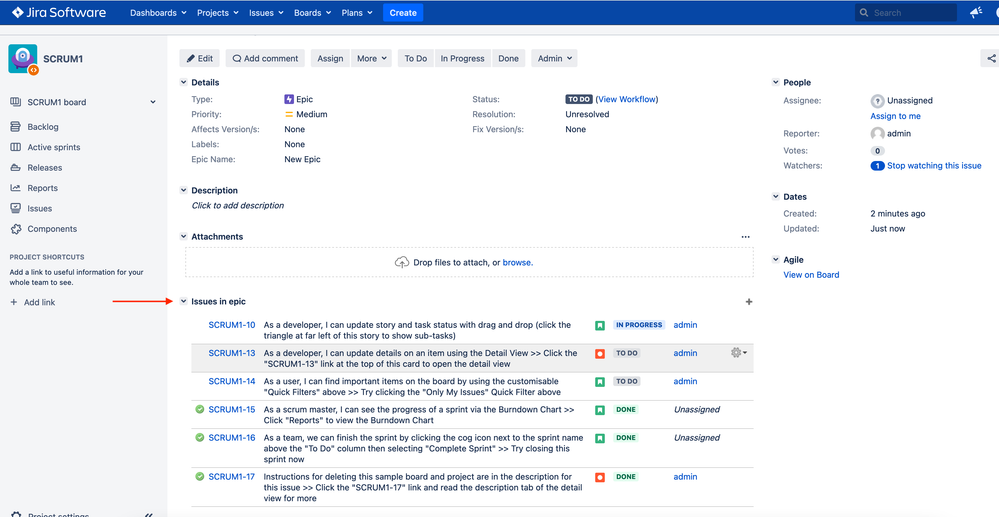Open the attachments ellipsis menu
The image size is (999, 517).
tap(745, 237)
